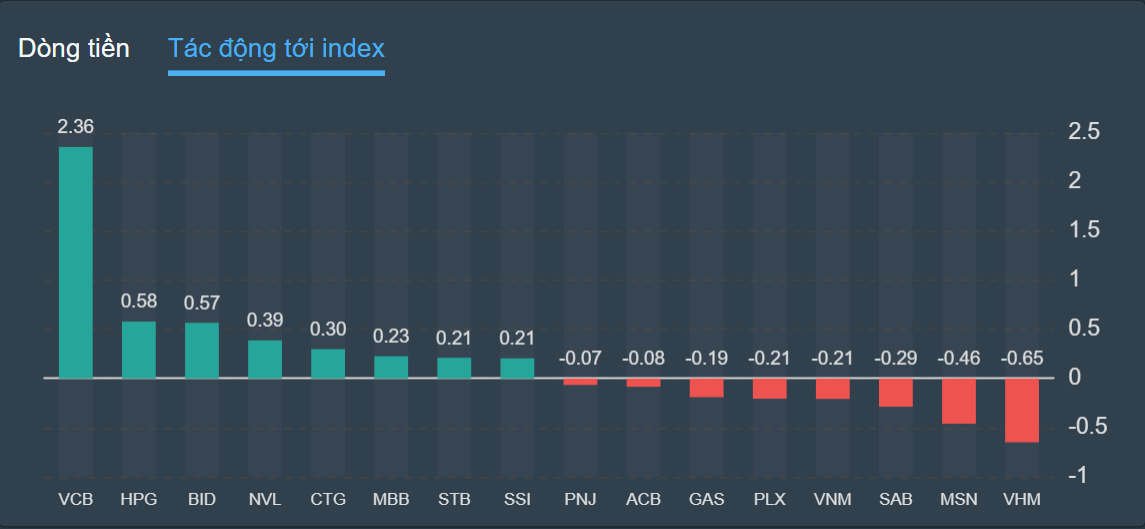1145x529 pixels.
Task: Click the red GAS bar
Action: tap(707, 387)
